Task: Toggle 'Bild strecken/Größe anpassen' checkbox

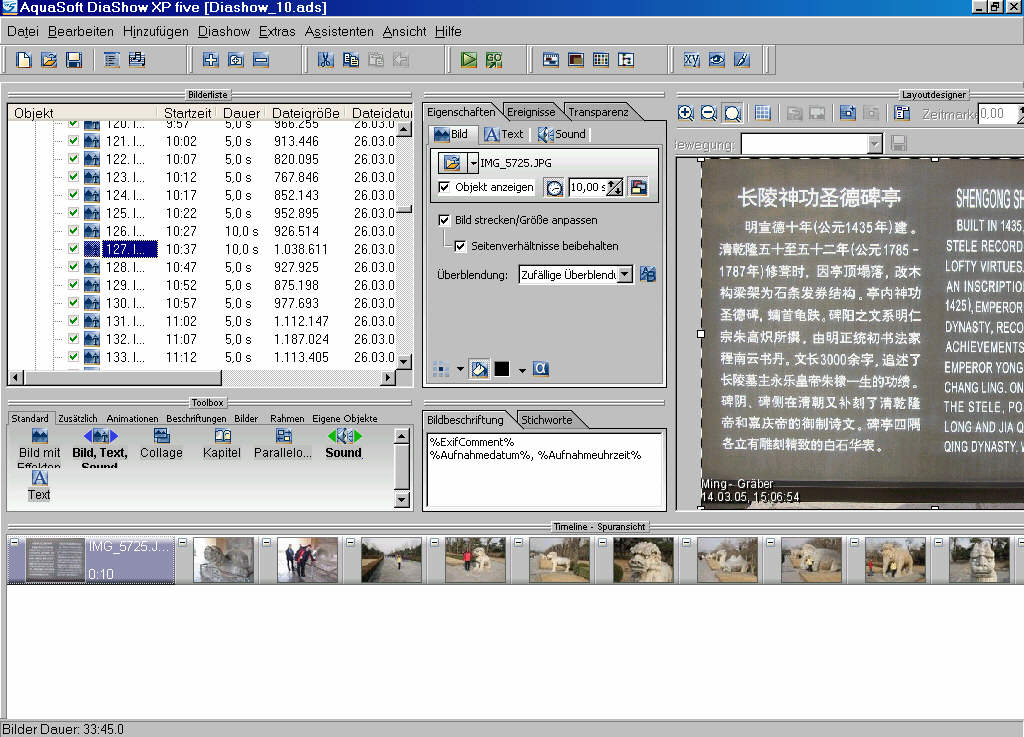Action: click(x=445, y=220)
